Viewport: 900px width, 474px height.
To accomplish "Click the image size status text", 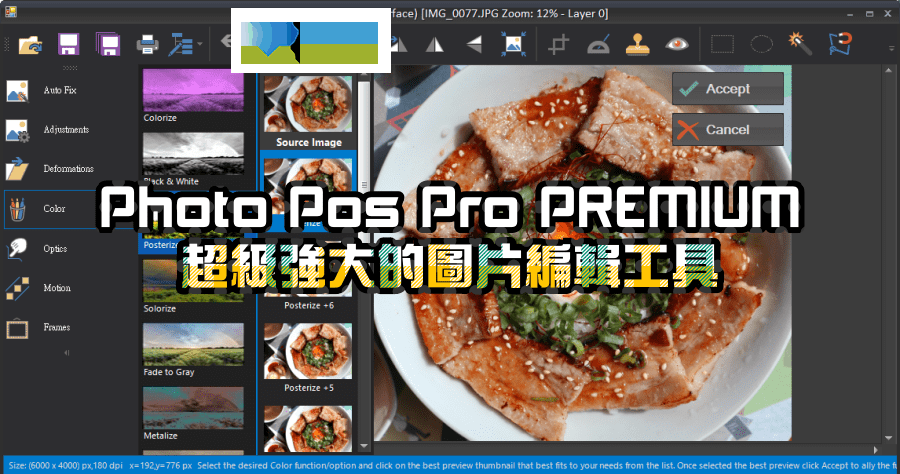I will point(65,465).
